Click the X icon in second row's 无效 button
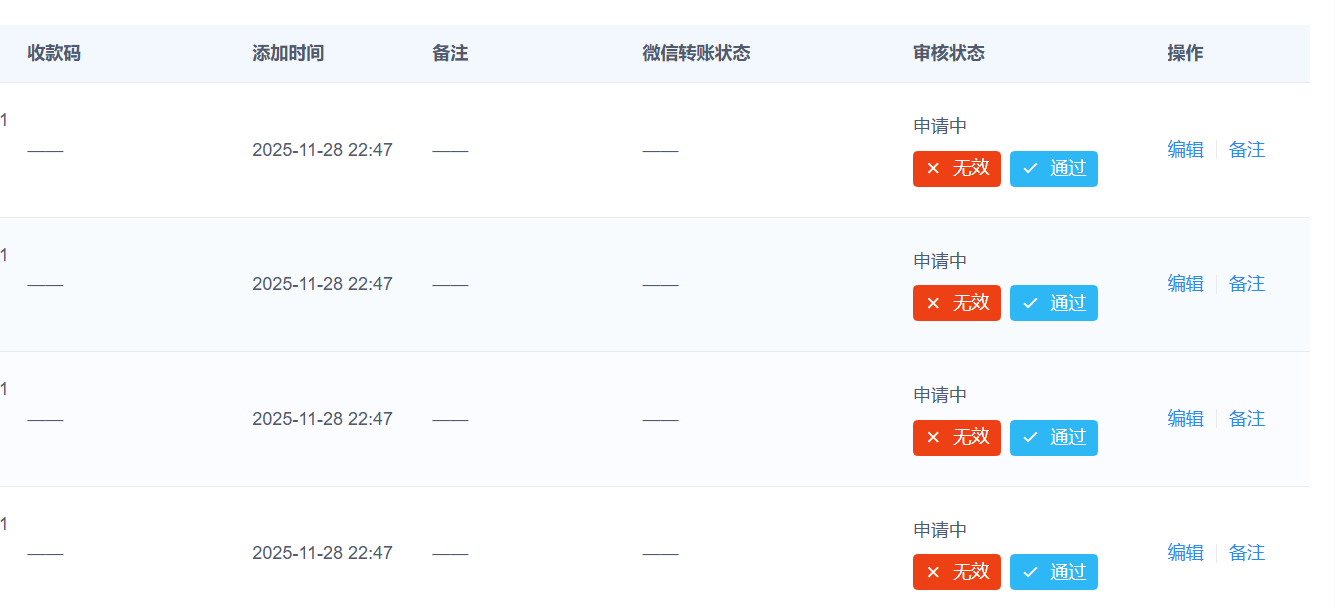Image resolution: width=1335 pixels, height=608 pixels. [933, 303]
